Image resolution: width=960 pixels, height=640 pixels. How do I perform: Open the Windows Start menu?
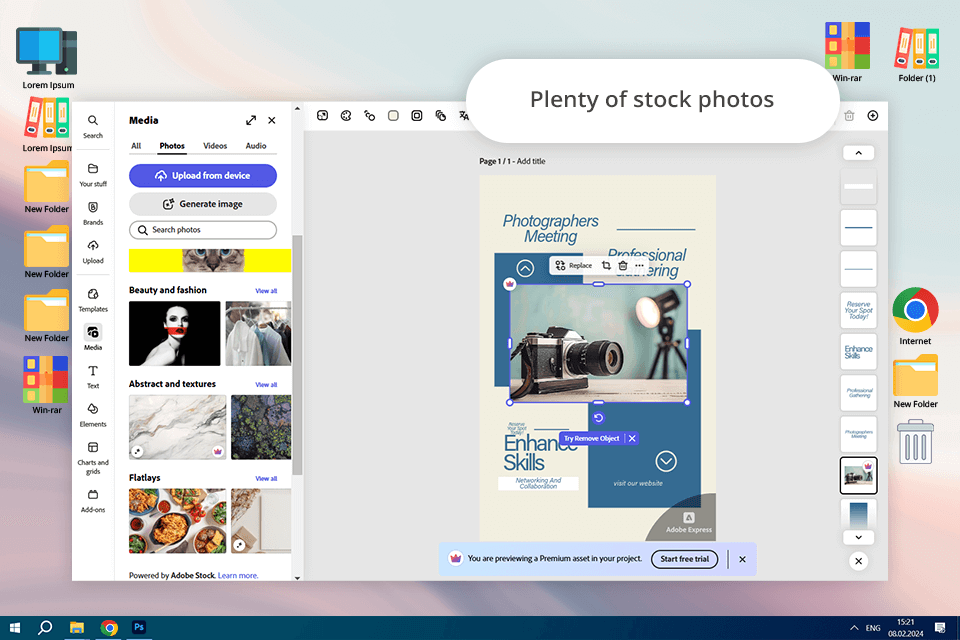coord(15,628)
